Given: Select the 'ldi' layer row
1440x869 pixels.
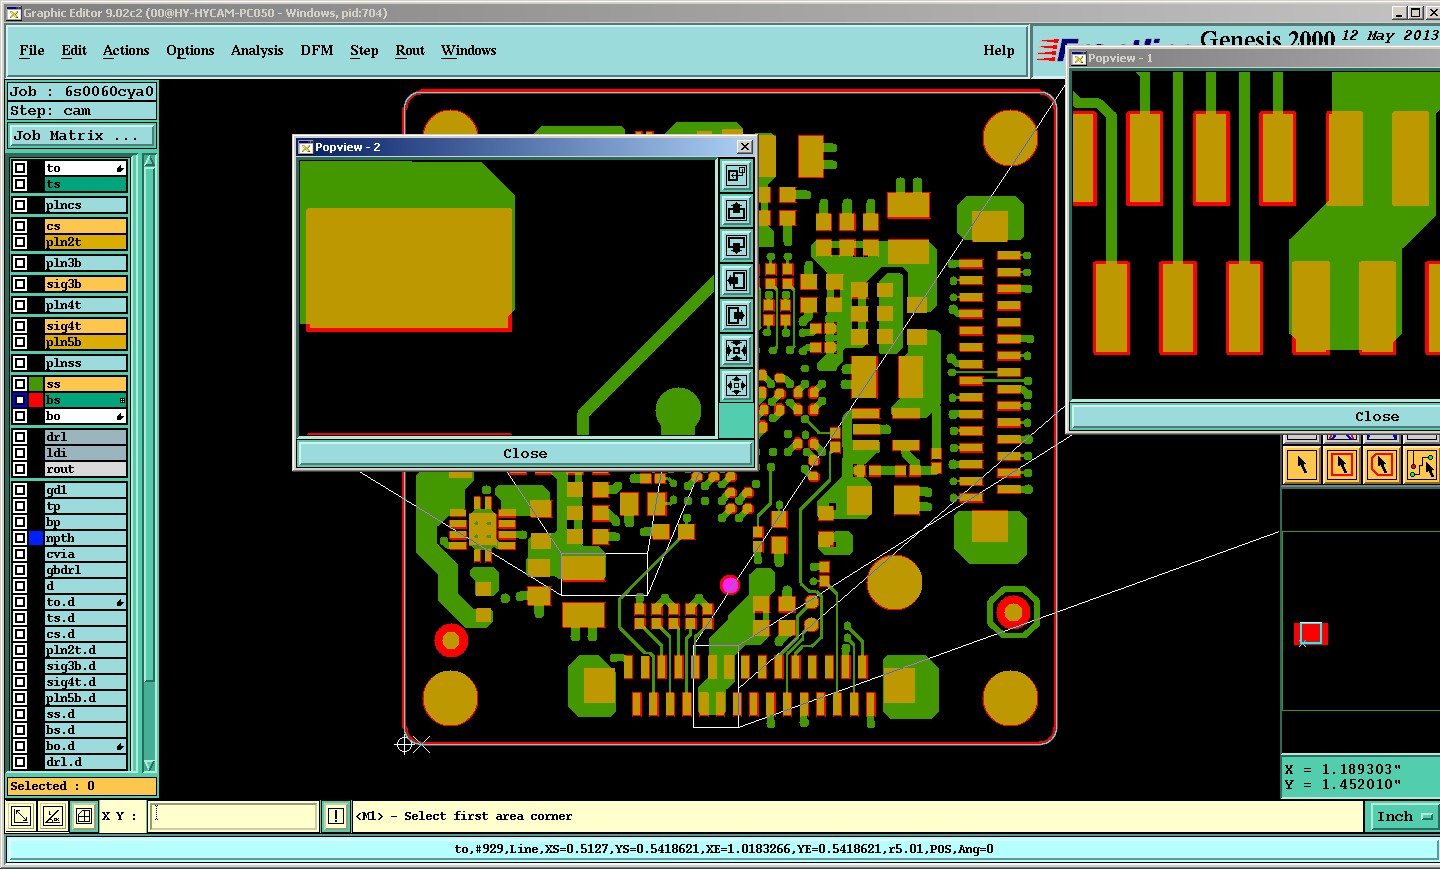Looking at the screenshot, I should [86, 453].
